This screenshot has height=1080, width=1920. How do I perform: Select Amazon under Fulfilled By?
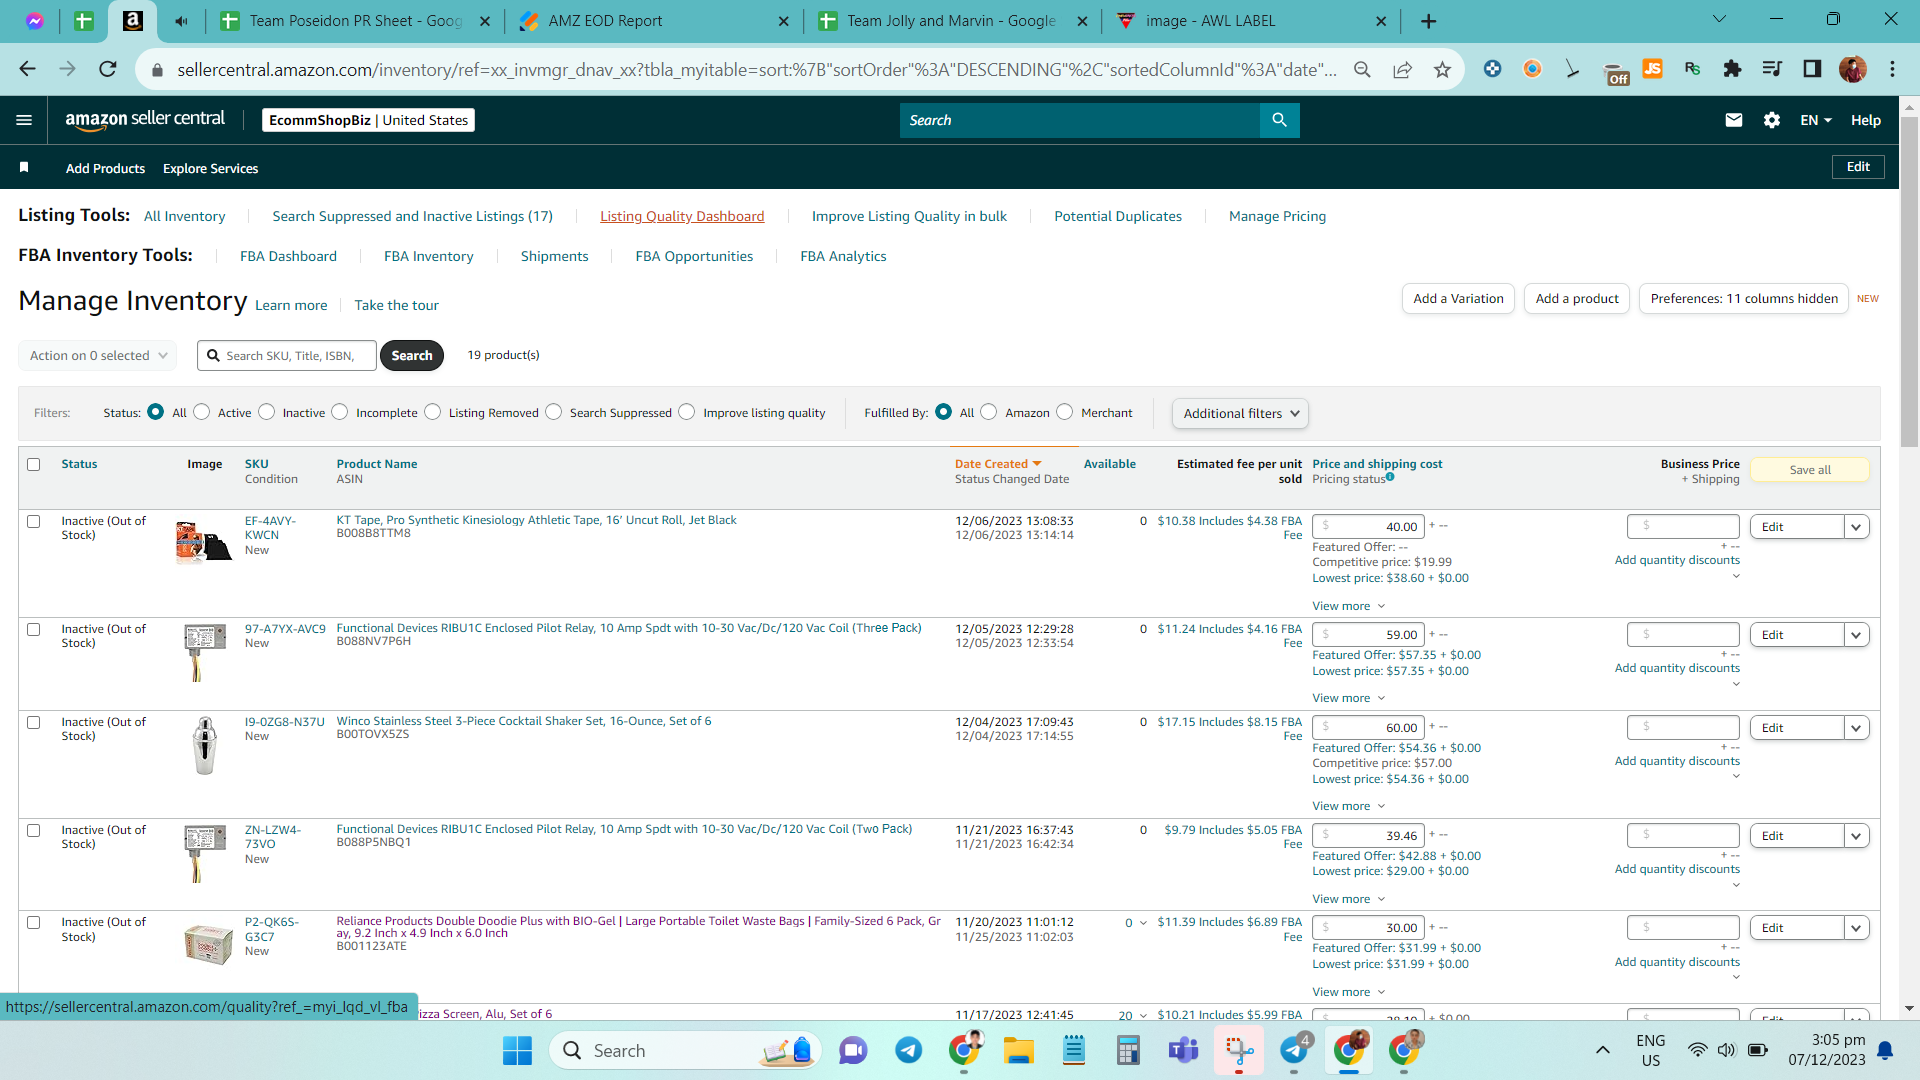989,412
